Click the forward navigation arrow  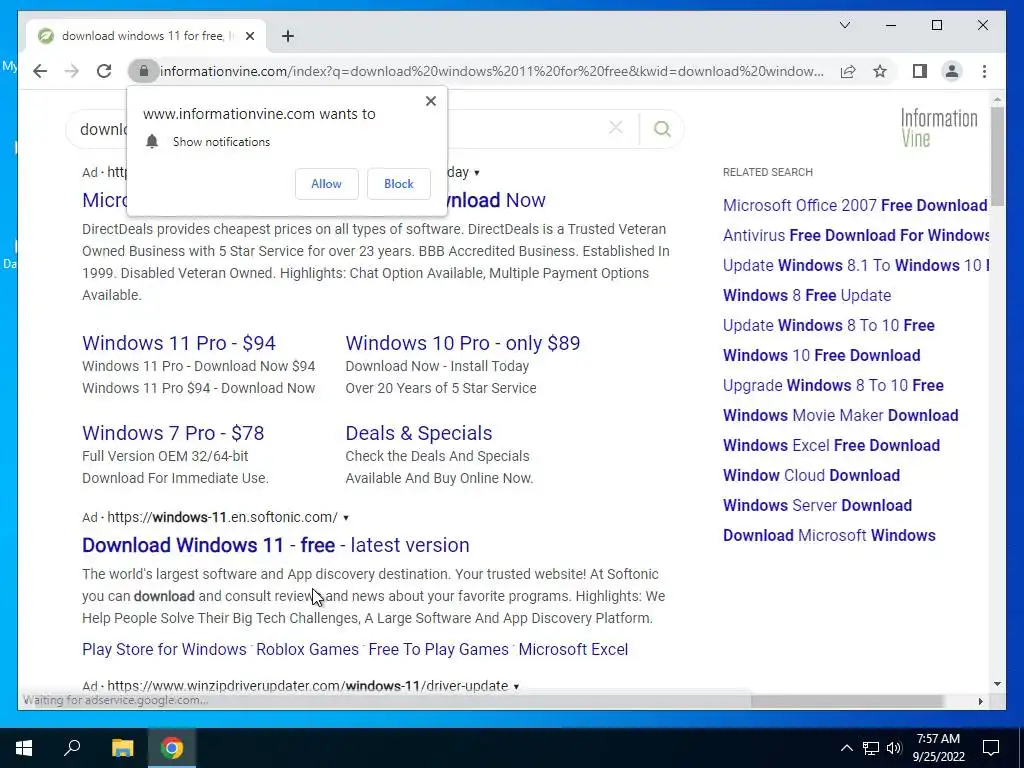(72, 71)
